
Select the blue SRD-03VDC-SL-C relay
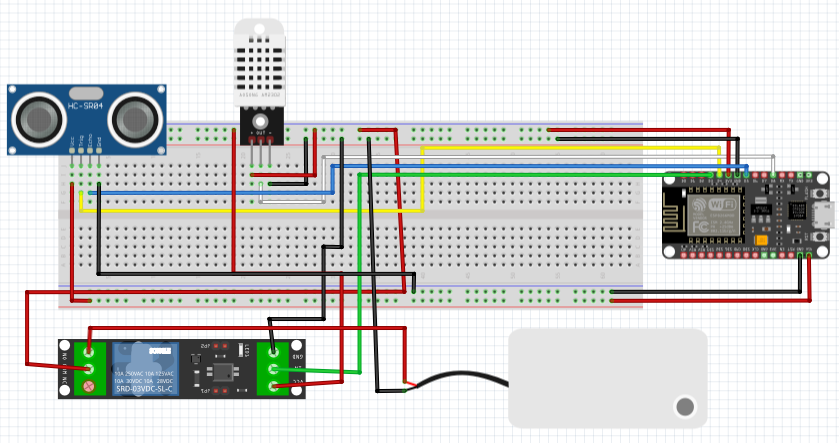coord(144,369)
